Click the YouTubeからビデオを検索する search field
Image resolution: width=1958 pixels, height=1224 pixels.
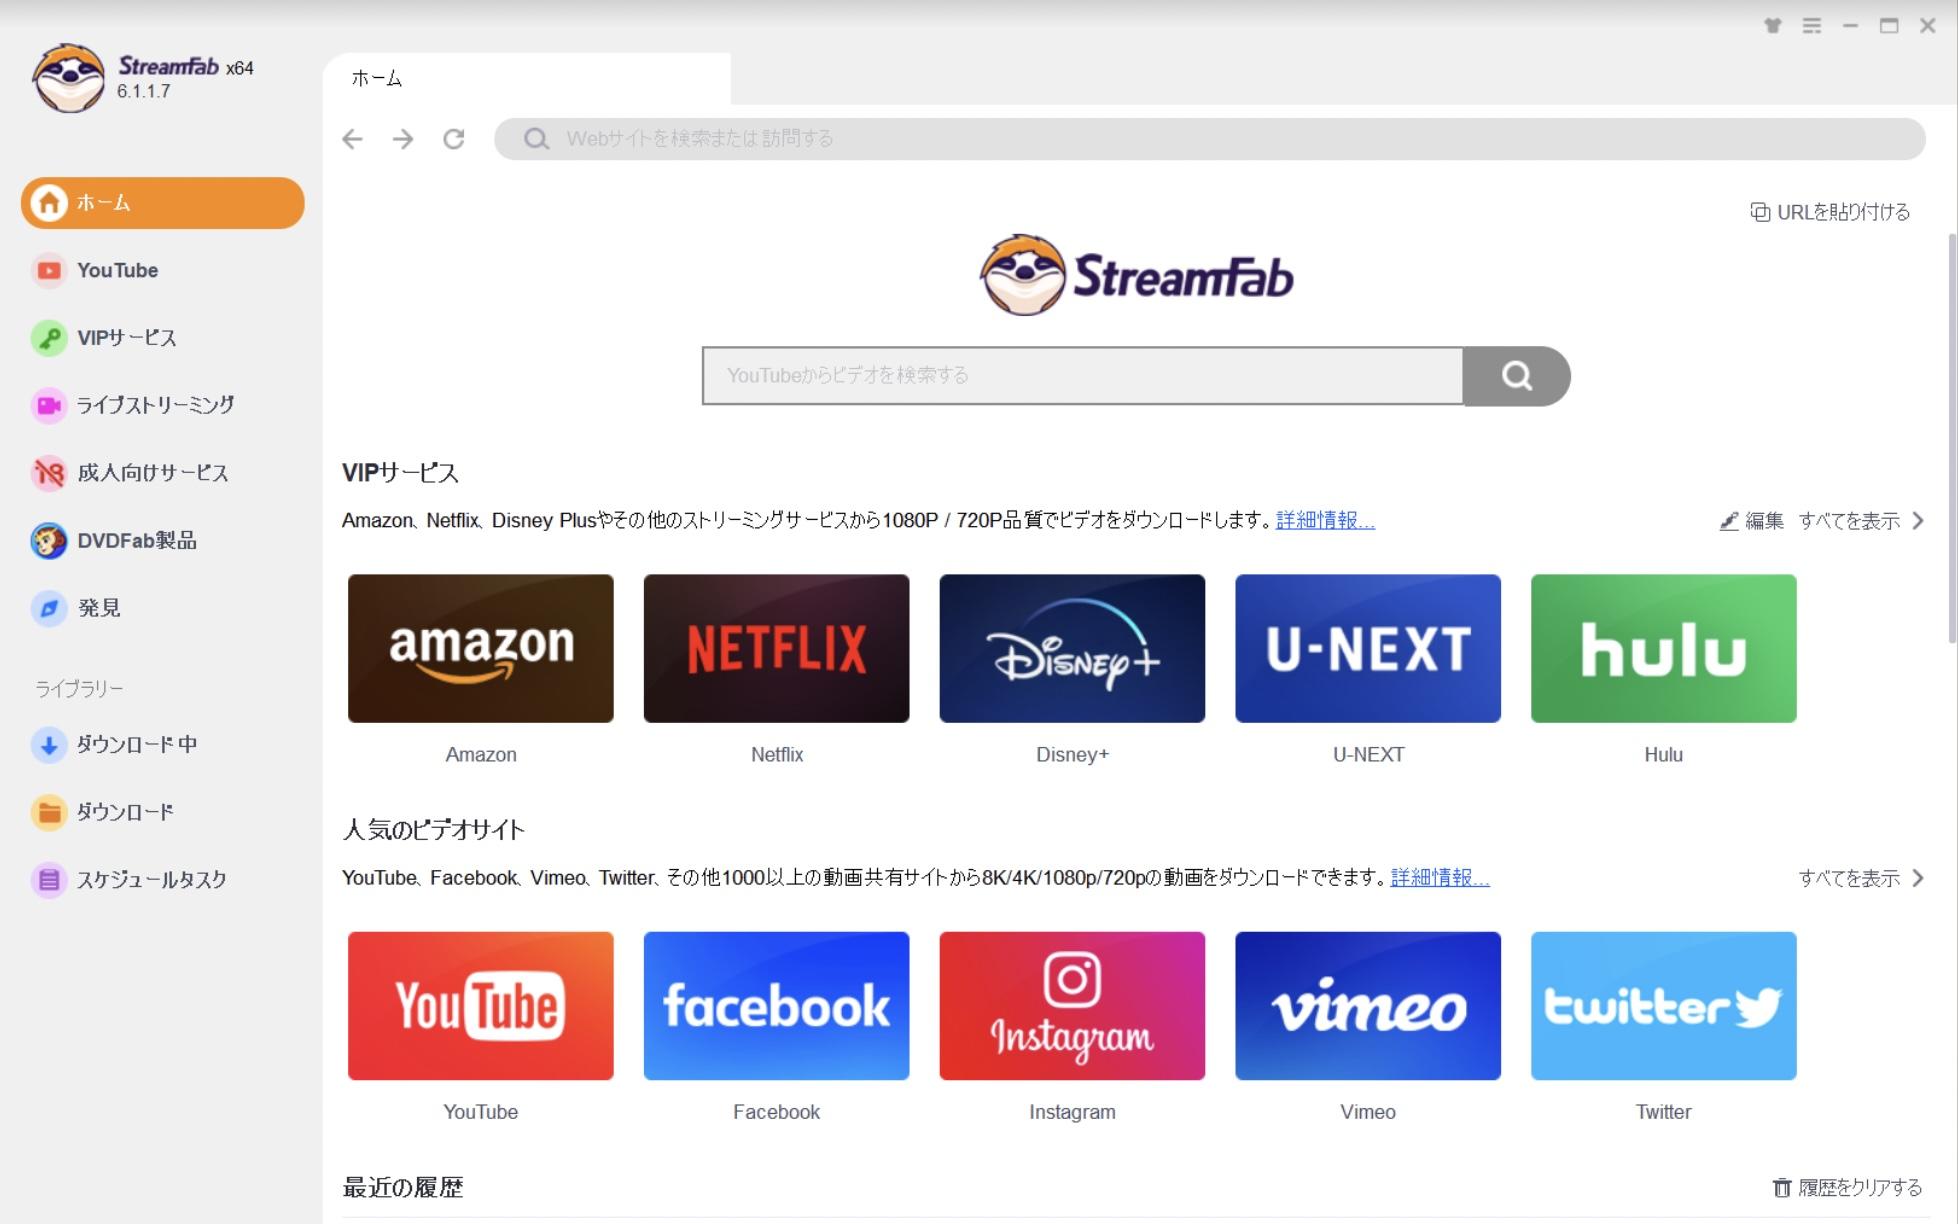click(1083, 376)
